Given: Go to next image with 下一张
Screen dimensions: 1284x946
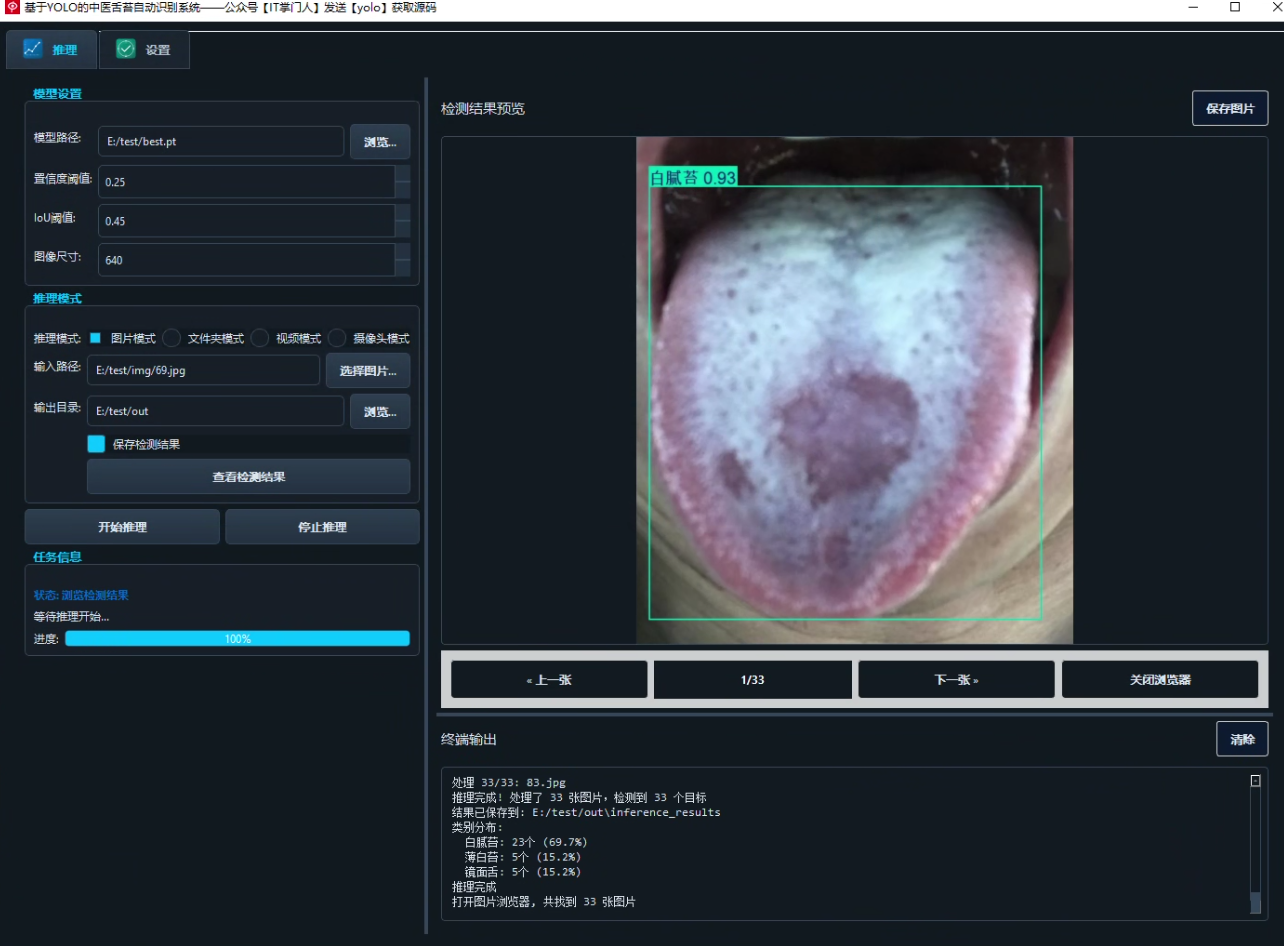Looking at the screenshot, I should click(x=956, y=680).
